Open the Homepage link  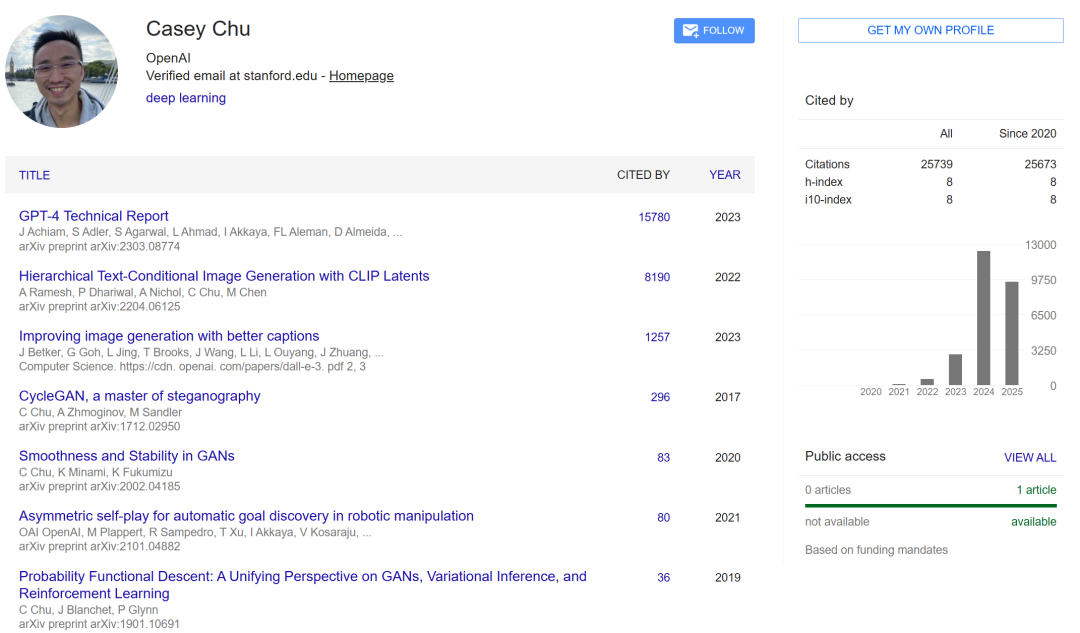[x=361, y=76]
